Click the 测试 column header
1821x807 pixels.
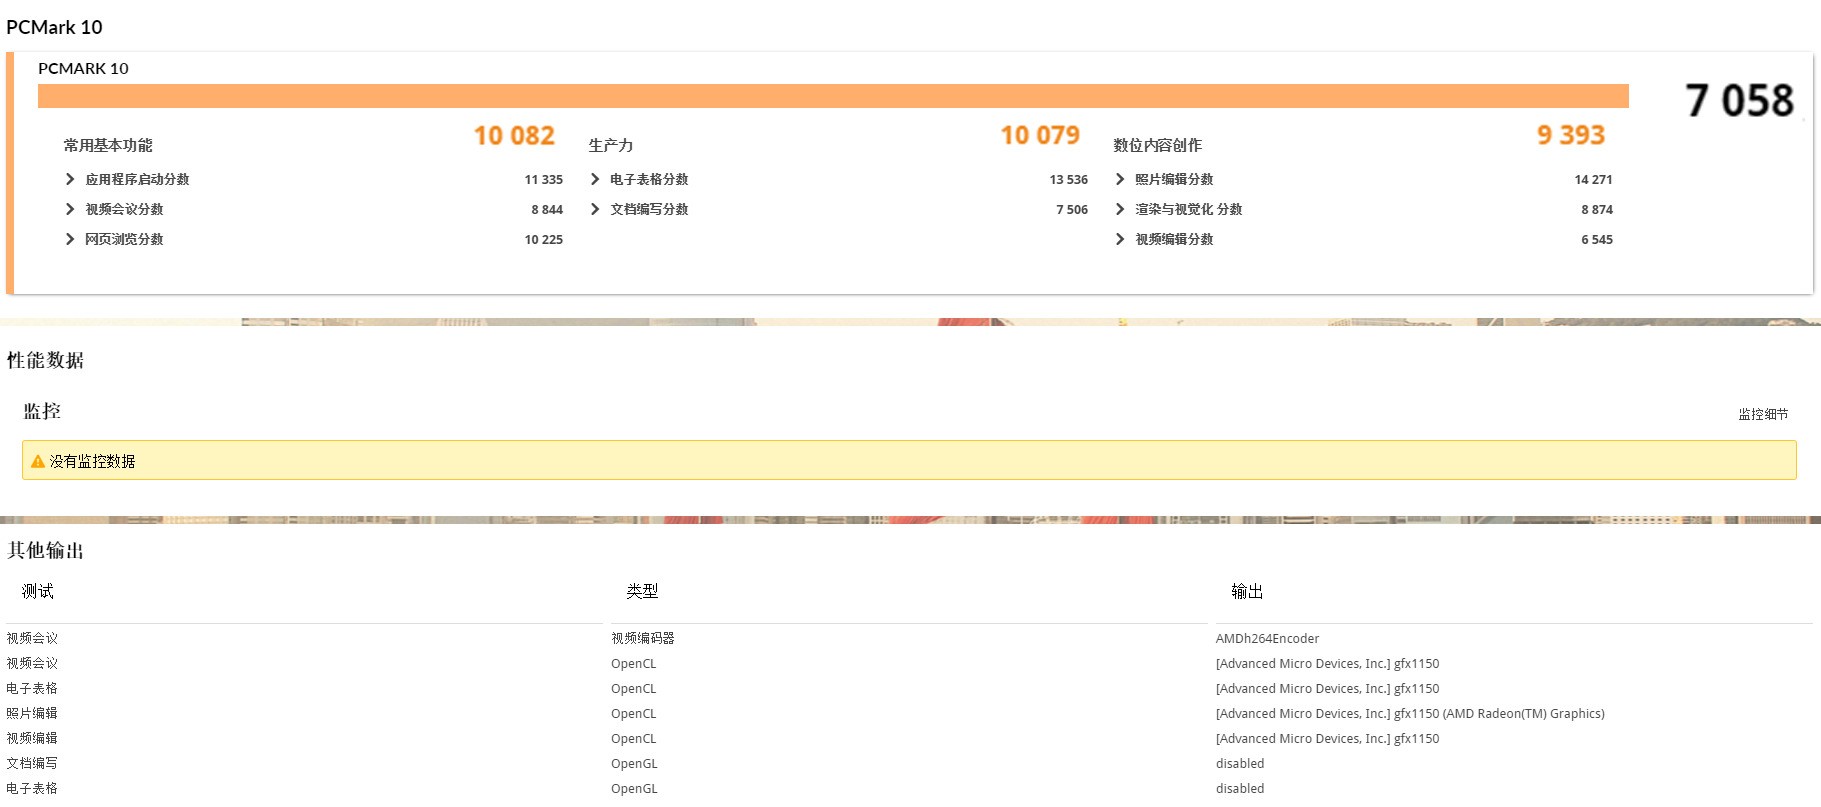38,591
